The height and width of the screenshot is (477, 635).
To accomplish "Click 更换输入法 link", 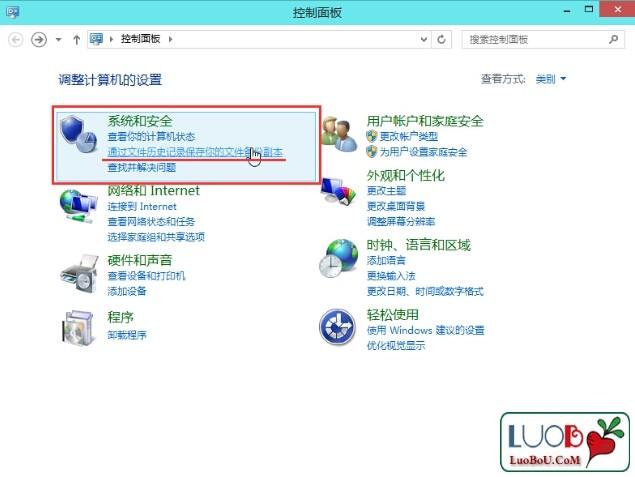I will coord(391,276).
